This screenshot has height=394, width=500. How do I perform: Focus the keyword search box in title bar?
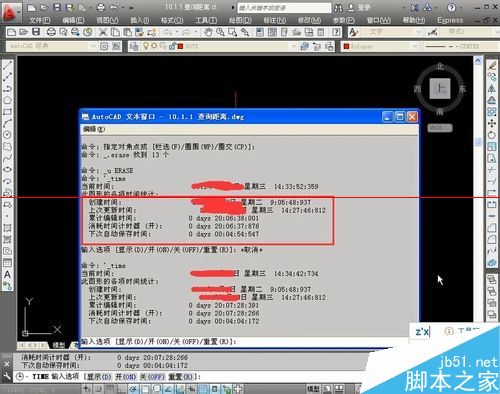[284, 8]
